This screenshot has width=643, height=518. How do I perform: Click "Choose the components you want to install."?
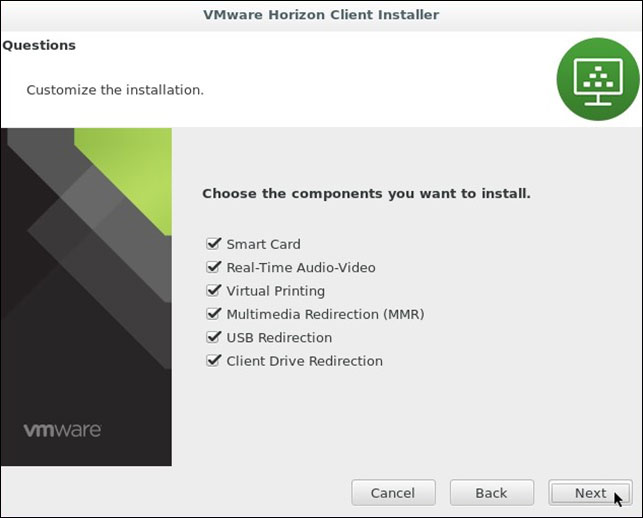point(366,193)
